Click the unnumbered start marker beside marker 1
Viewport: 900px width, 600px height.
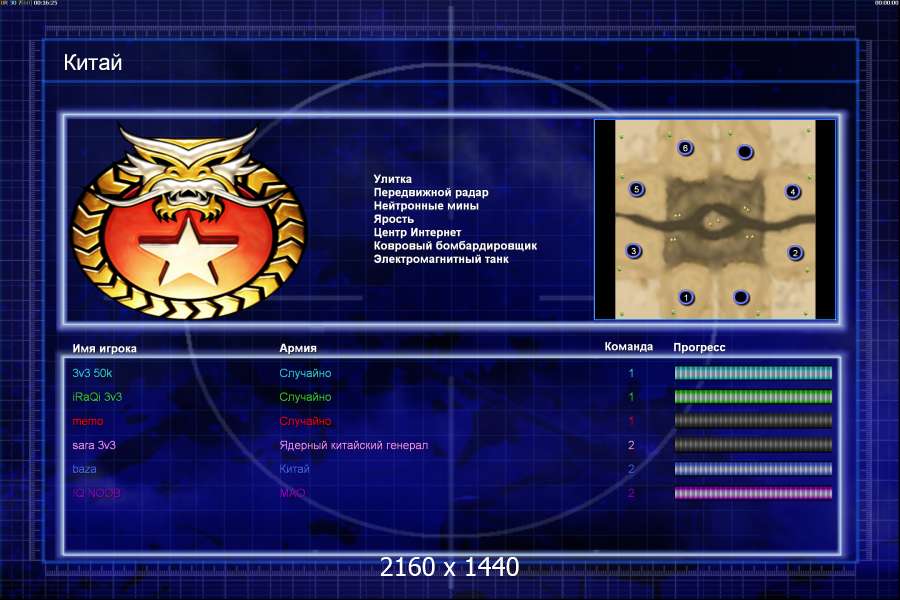pyautogui.click(x=741, y=297)
